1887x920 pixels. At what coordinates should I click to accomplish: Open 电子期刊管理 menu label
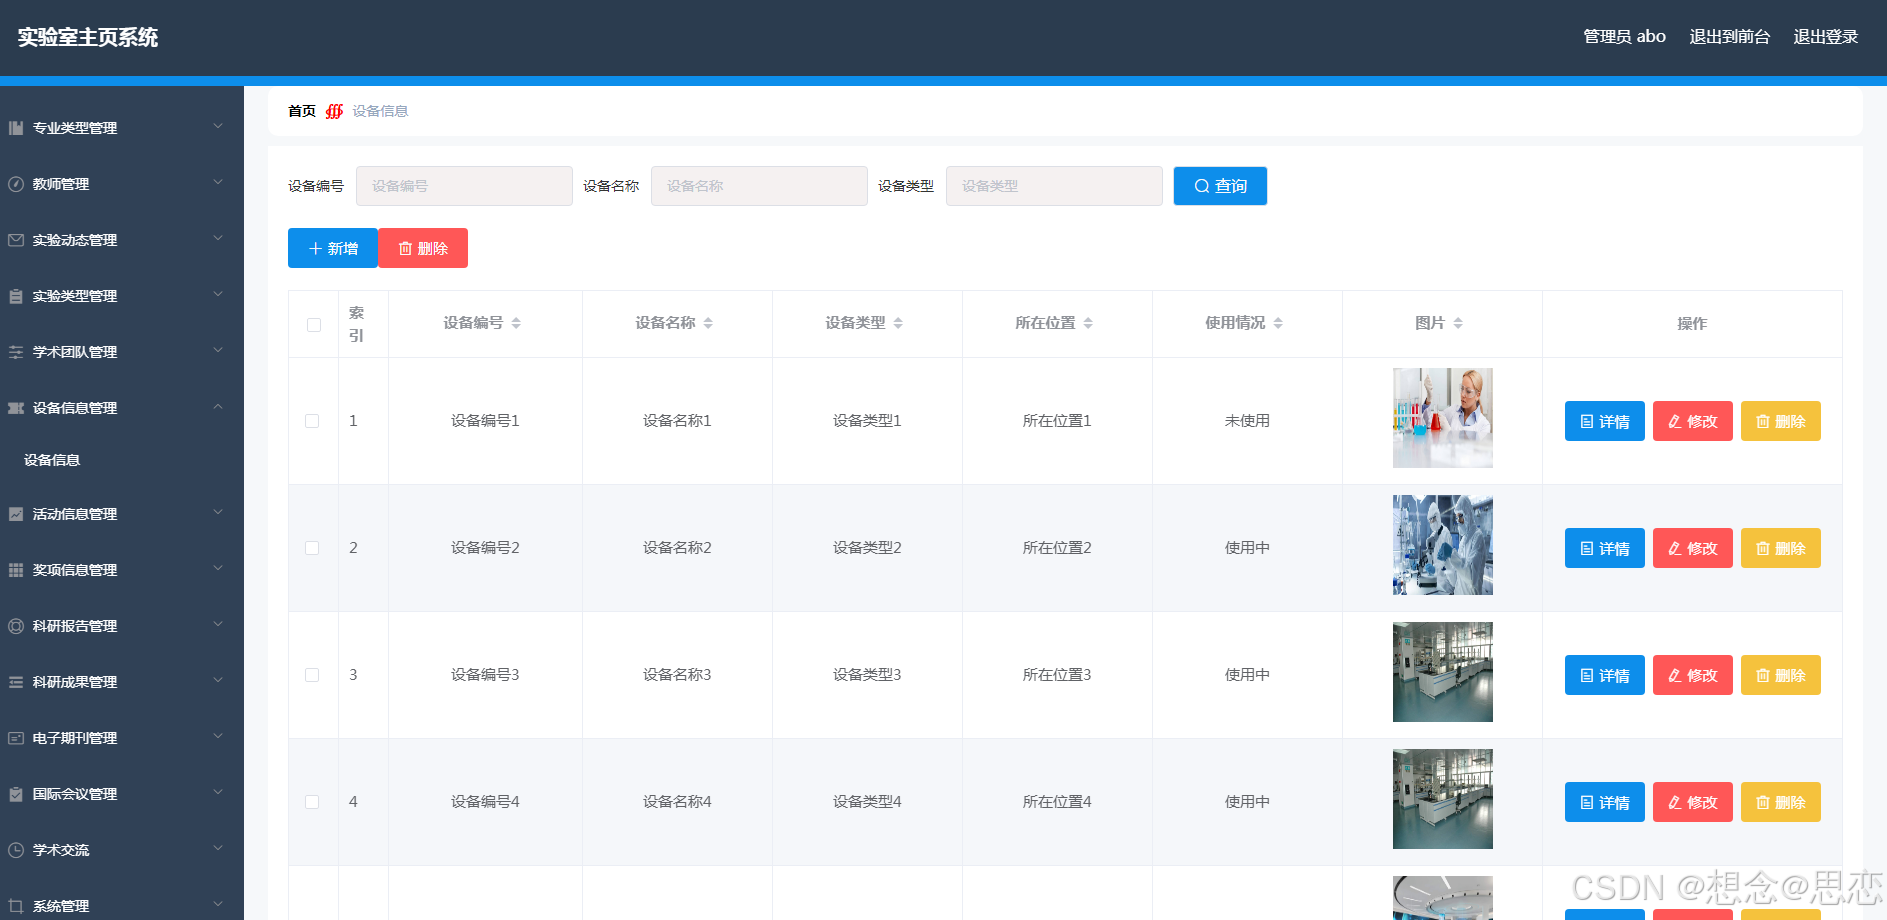[75, 738]
